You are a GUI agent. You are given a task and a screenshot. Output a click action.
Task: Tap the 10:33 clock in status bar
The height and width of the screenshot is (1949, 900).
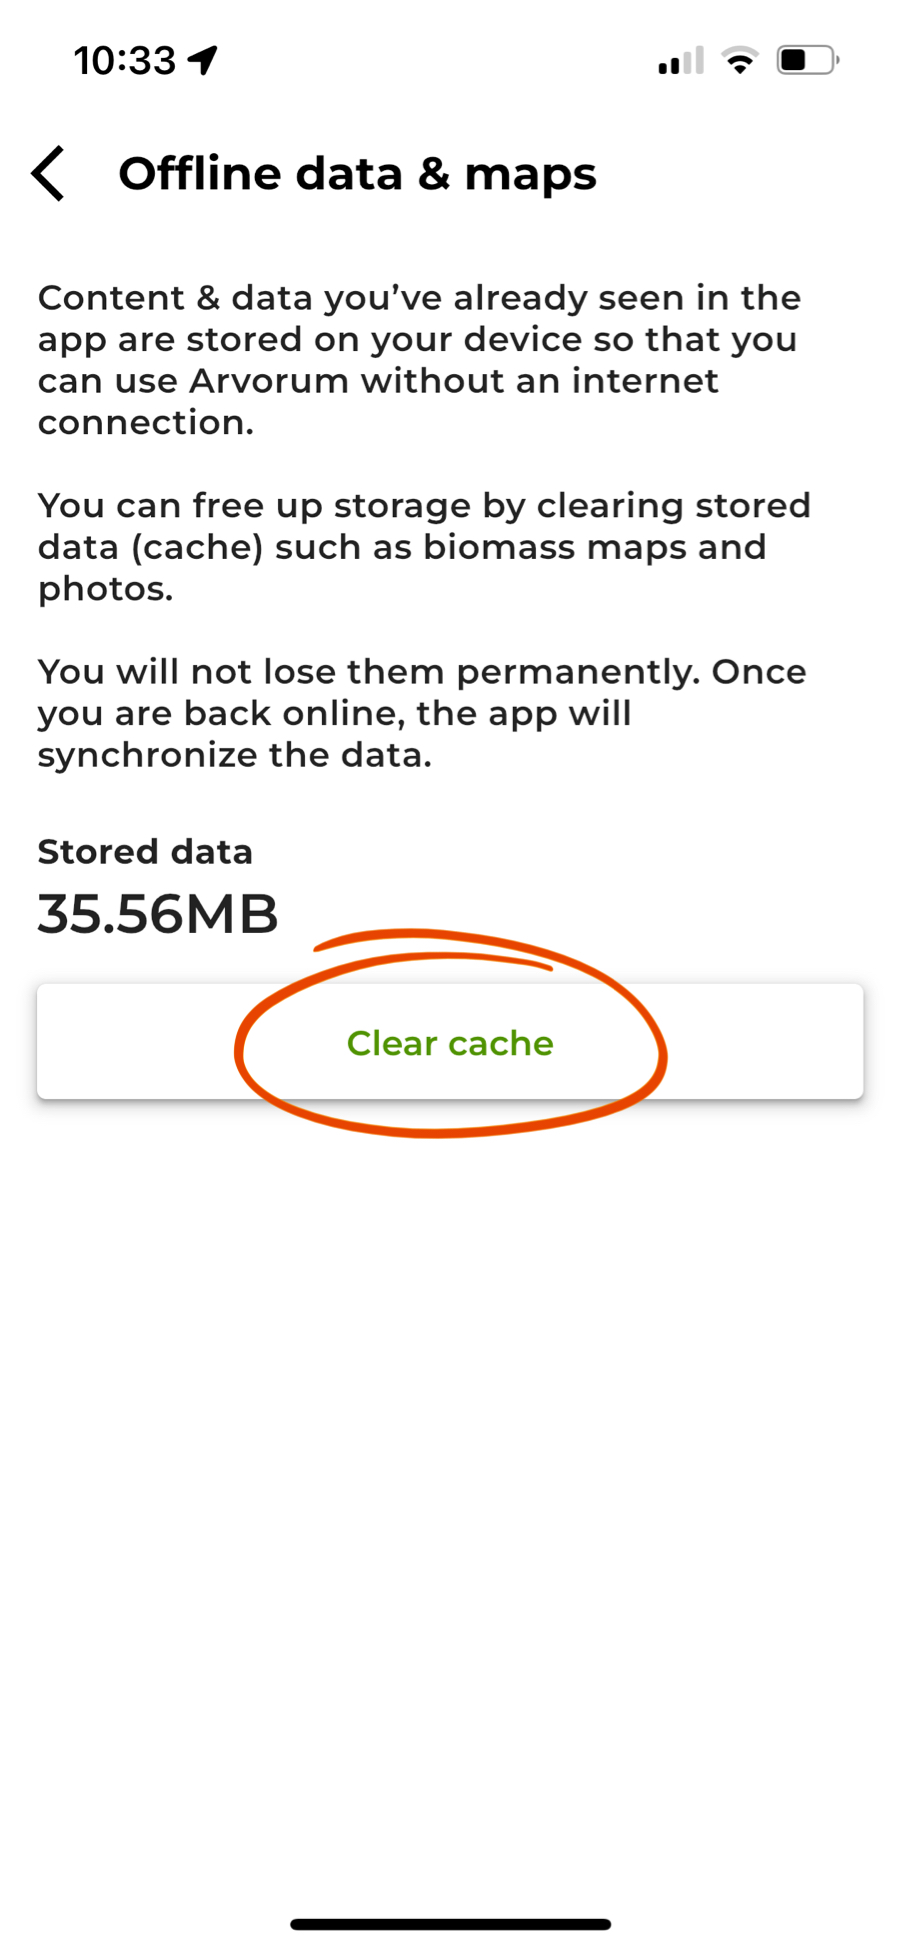(x=125, y=61)
